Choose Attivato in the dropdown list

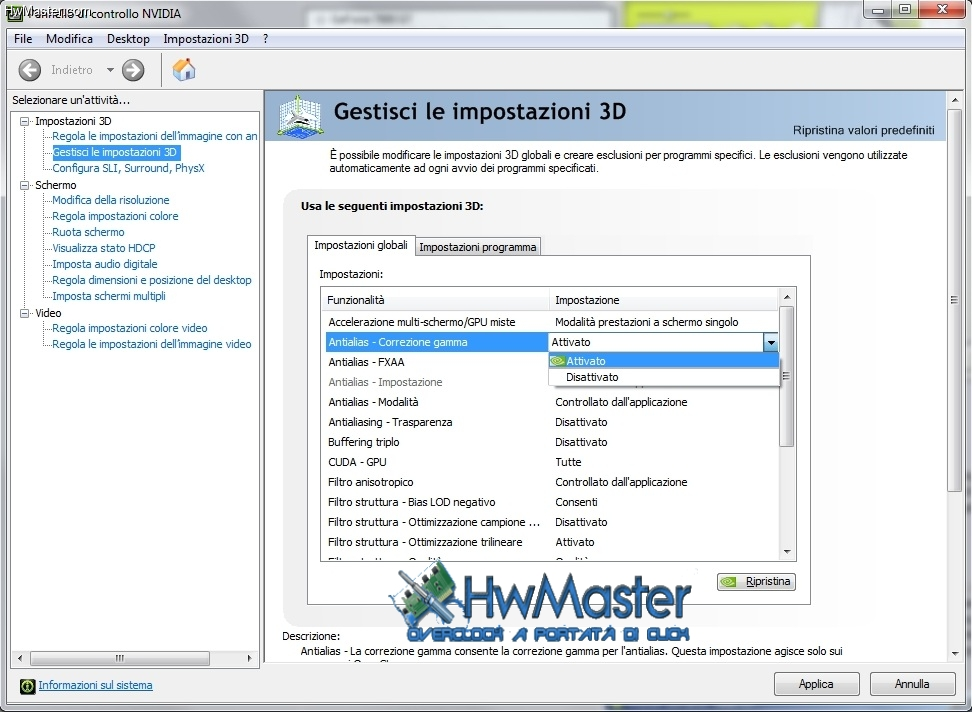point(663,361)
